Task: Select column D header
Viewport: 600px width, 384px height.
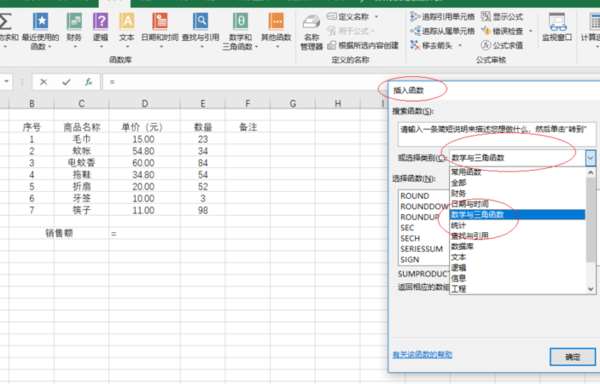Action: click(144, 103)
